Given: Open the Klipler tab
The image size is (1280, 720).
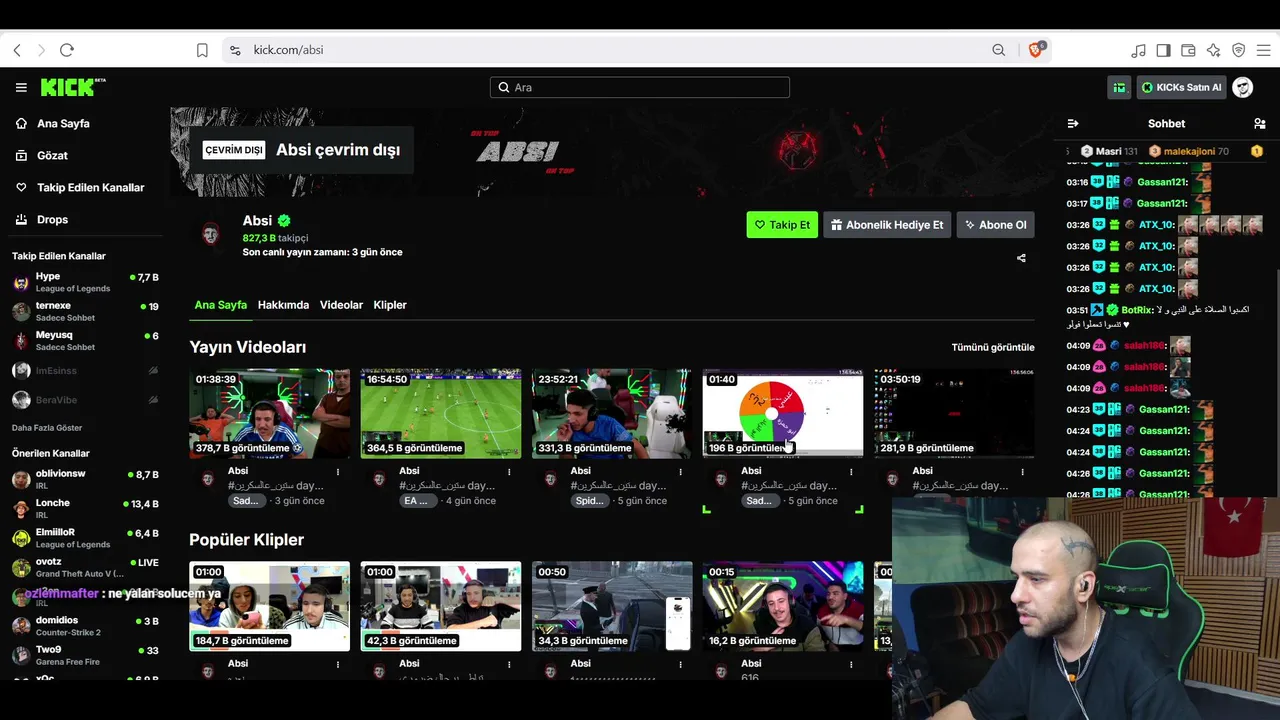Looking at the screenshot, I should point(390,305).
